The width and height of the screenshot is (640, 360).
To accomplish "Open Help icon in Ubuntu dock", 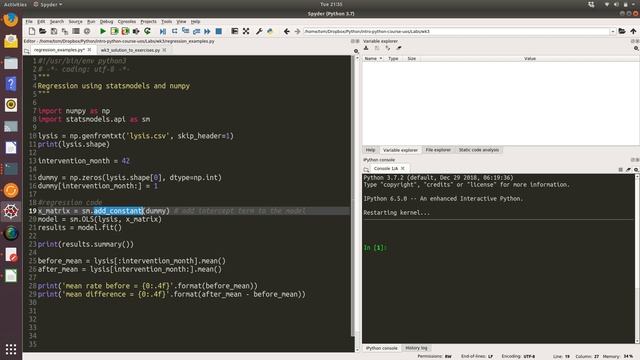I will click(11, 84).
